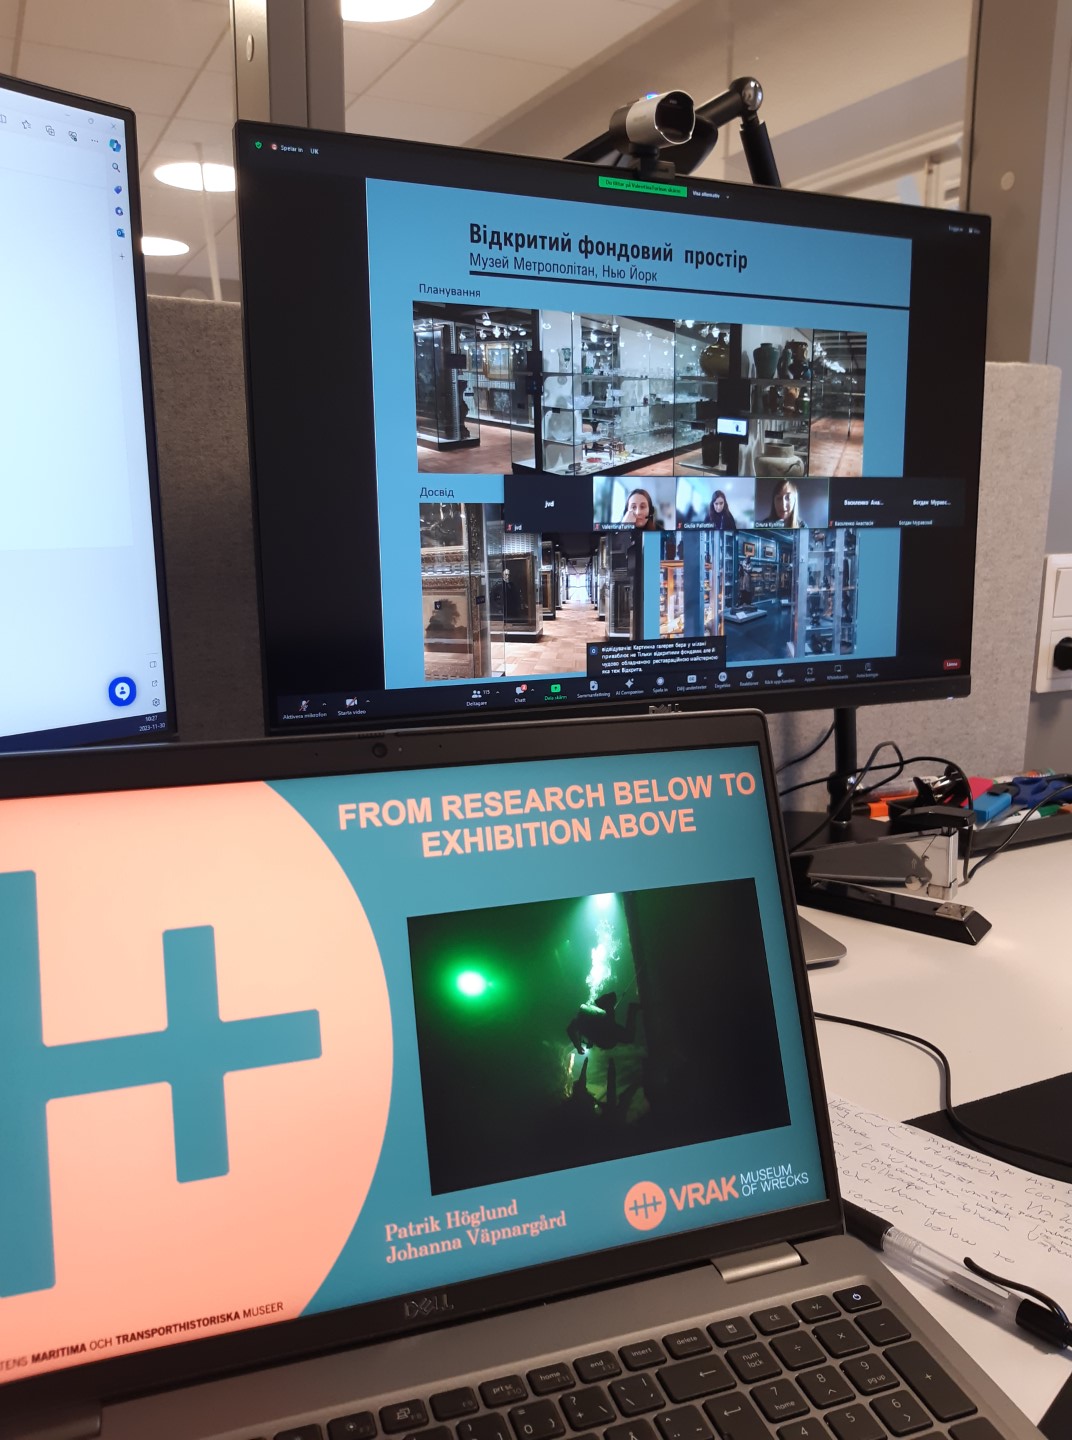1072x1440 pixels.
Task: Click the open-in-new-window icon in Edge sidebar
Action: 155,683
